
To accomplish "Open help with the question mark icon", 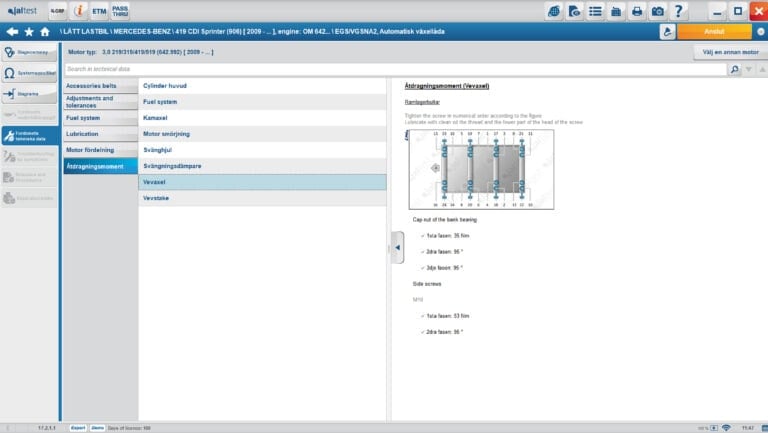I will point(681,12).
